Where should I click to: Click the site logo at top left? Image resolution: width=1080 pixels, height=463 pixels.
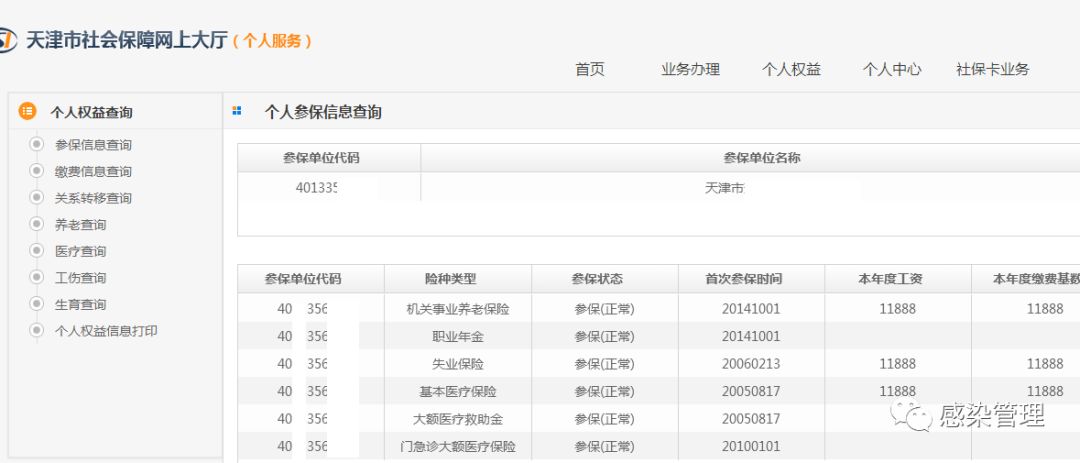[8, 40]
